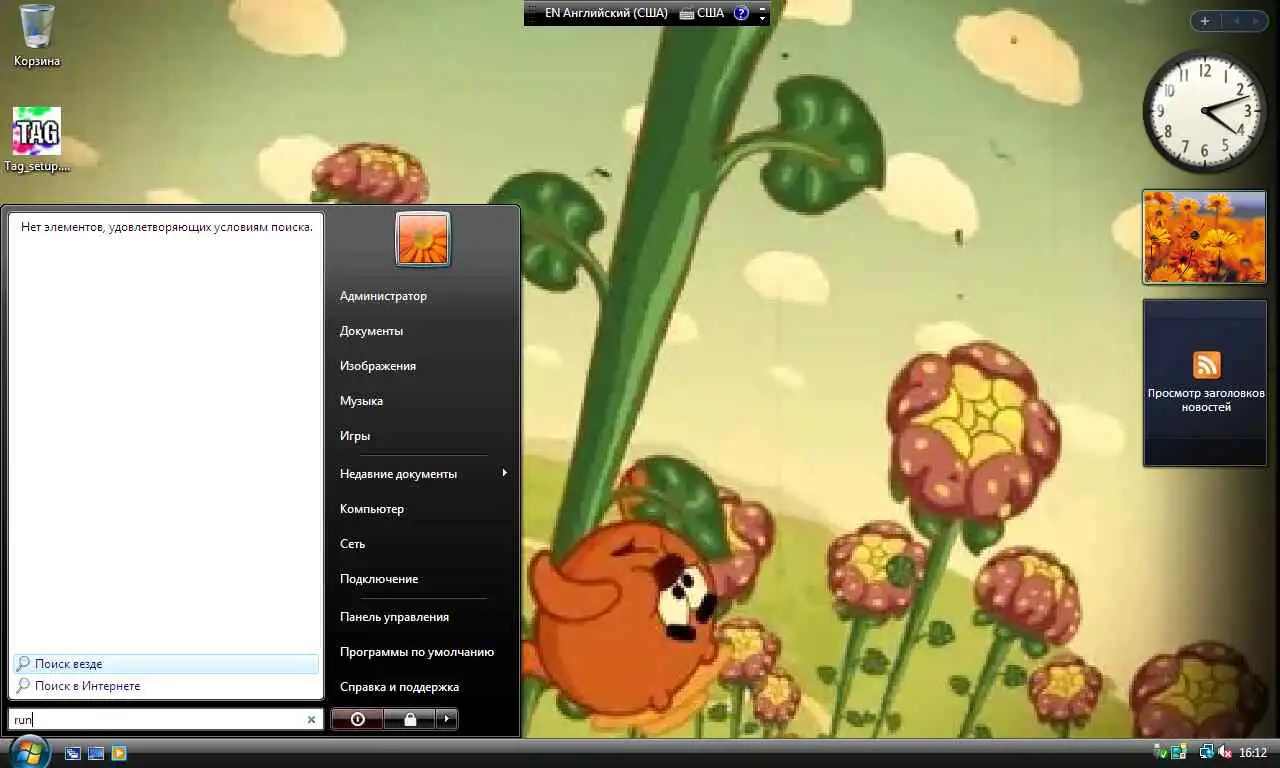This screenshot has height=768, width=1280.
Task: Open the Корзина recycle bin icon
Action: [37, 36]
